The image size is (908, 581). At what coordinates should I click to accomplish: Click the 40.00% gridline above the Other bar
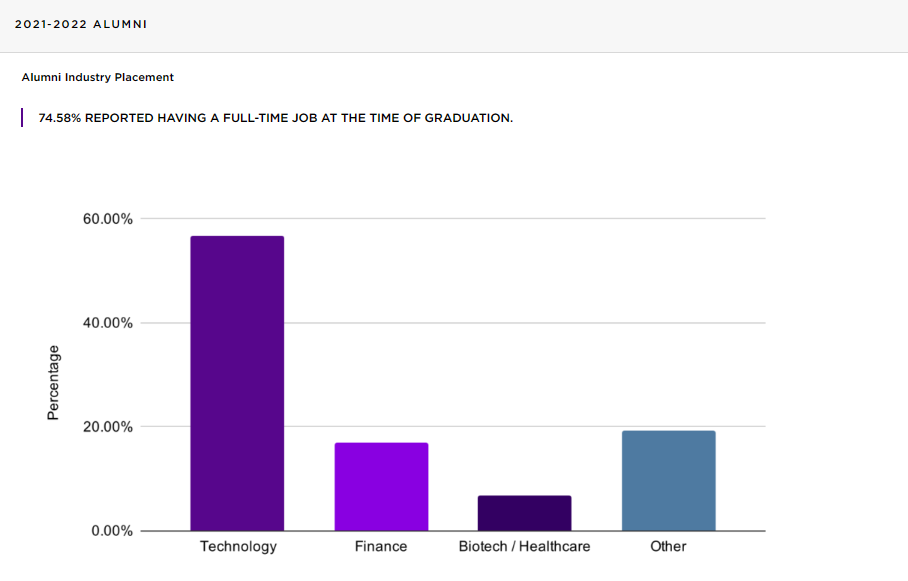(x=668, y=323)
